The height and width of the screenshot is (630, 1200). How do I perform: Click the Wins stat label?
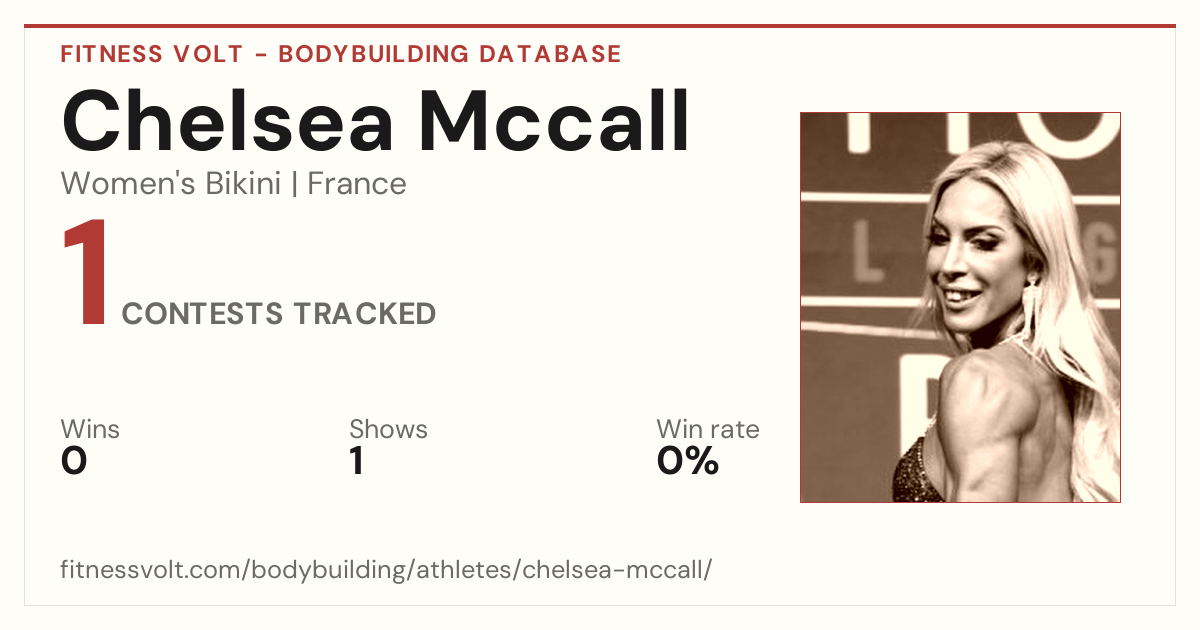tap(90, 429)
